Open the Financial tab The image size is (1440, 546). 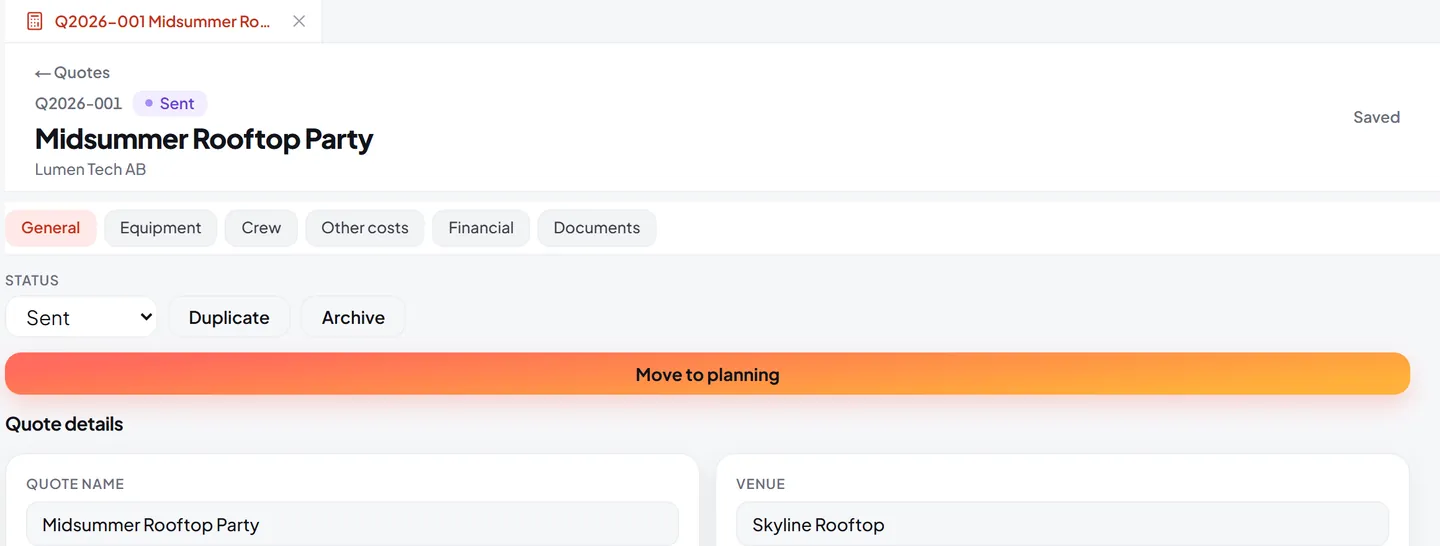coord(481,228)
